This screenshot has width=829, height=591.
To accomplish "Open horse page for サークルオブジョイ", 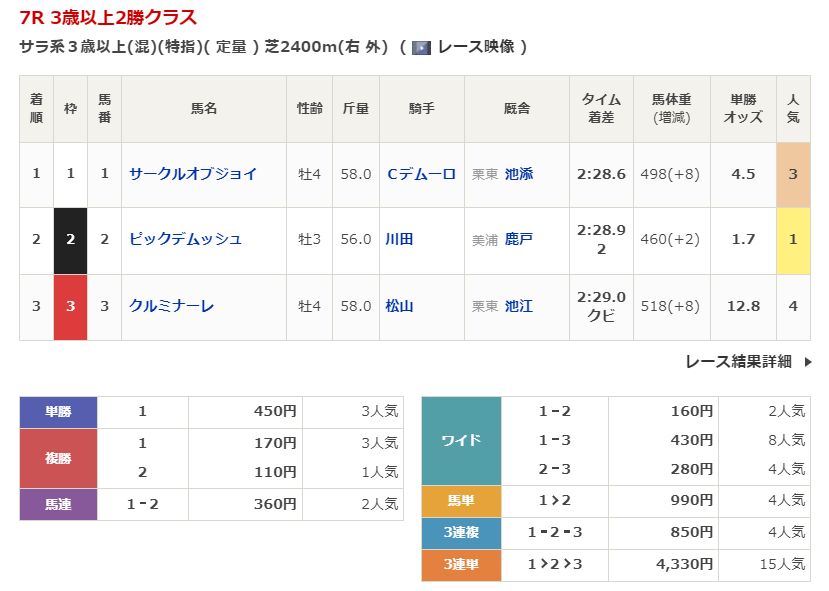I will tap(193, 174).
